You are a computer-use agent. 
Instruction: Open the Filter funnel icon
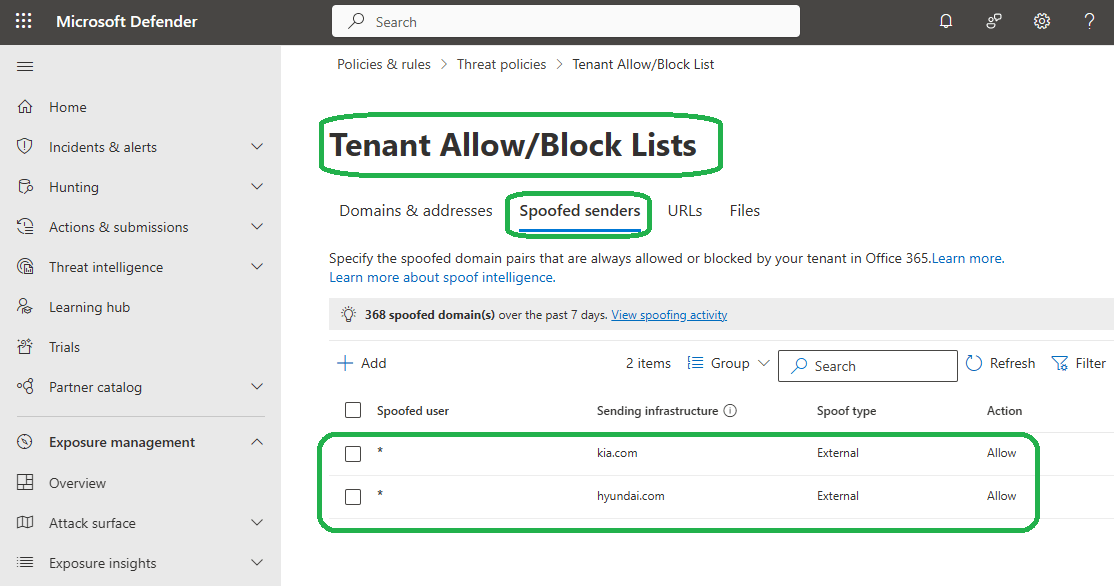click(1060, 363)
